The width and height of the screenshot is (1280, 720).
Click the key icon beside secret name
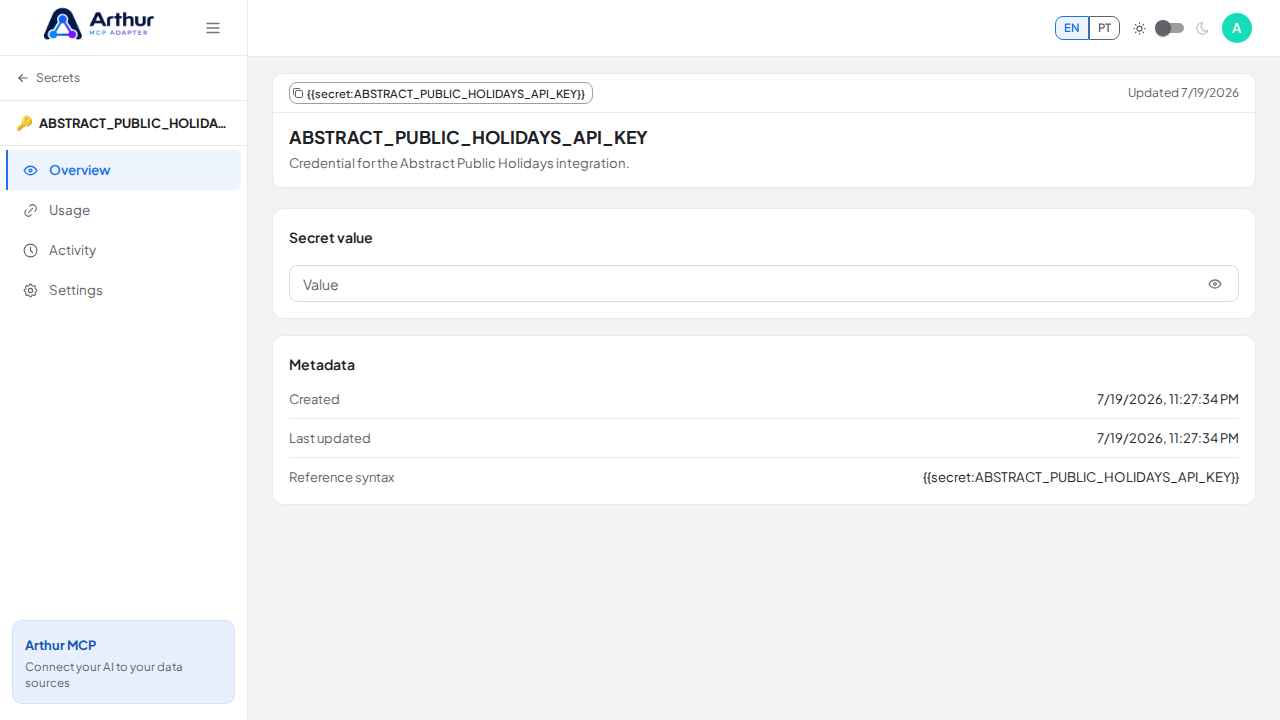pos(25,124)
